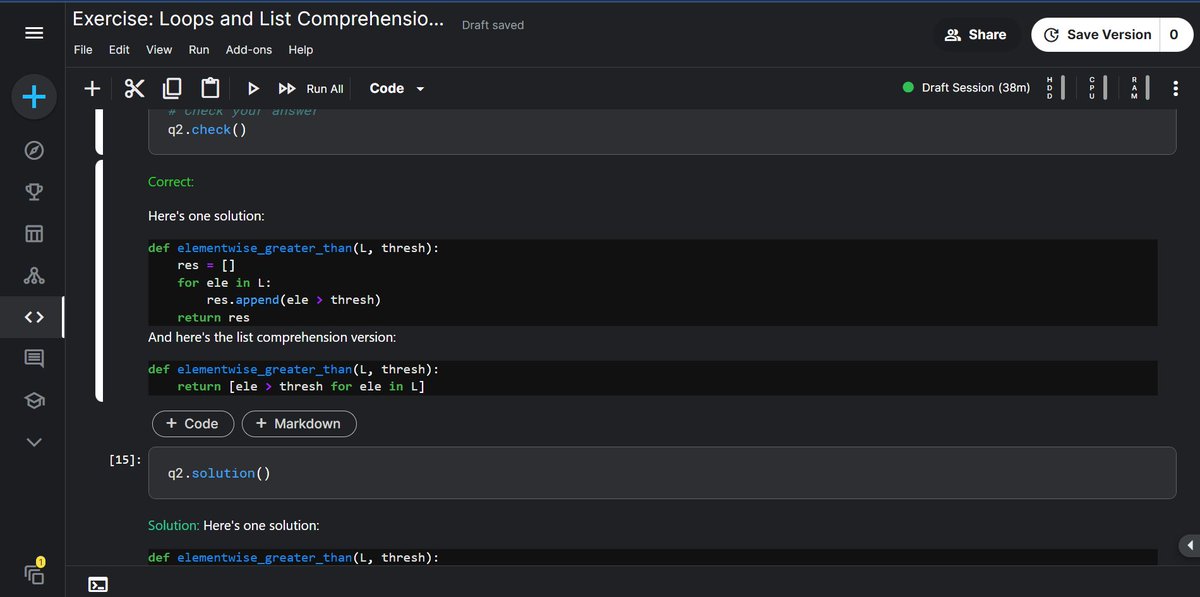The height and width of the screenshot is (597, 1200).
Task: Click 'res.append(ele > thresh)' code line
Action: [294, 300]
